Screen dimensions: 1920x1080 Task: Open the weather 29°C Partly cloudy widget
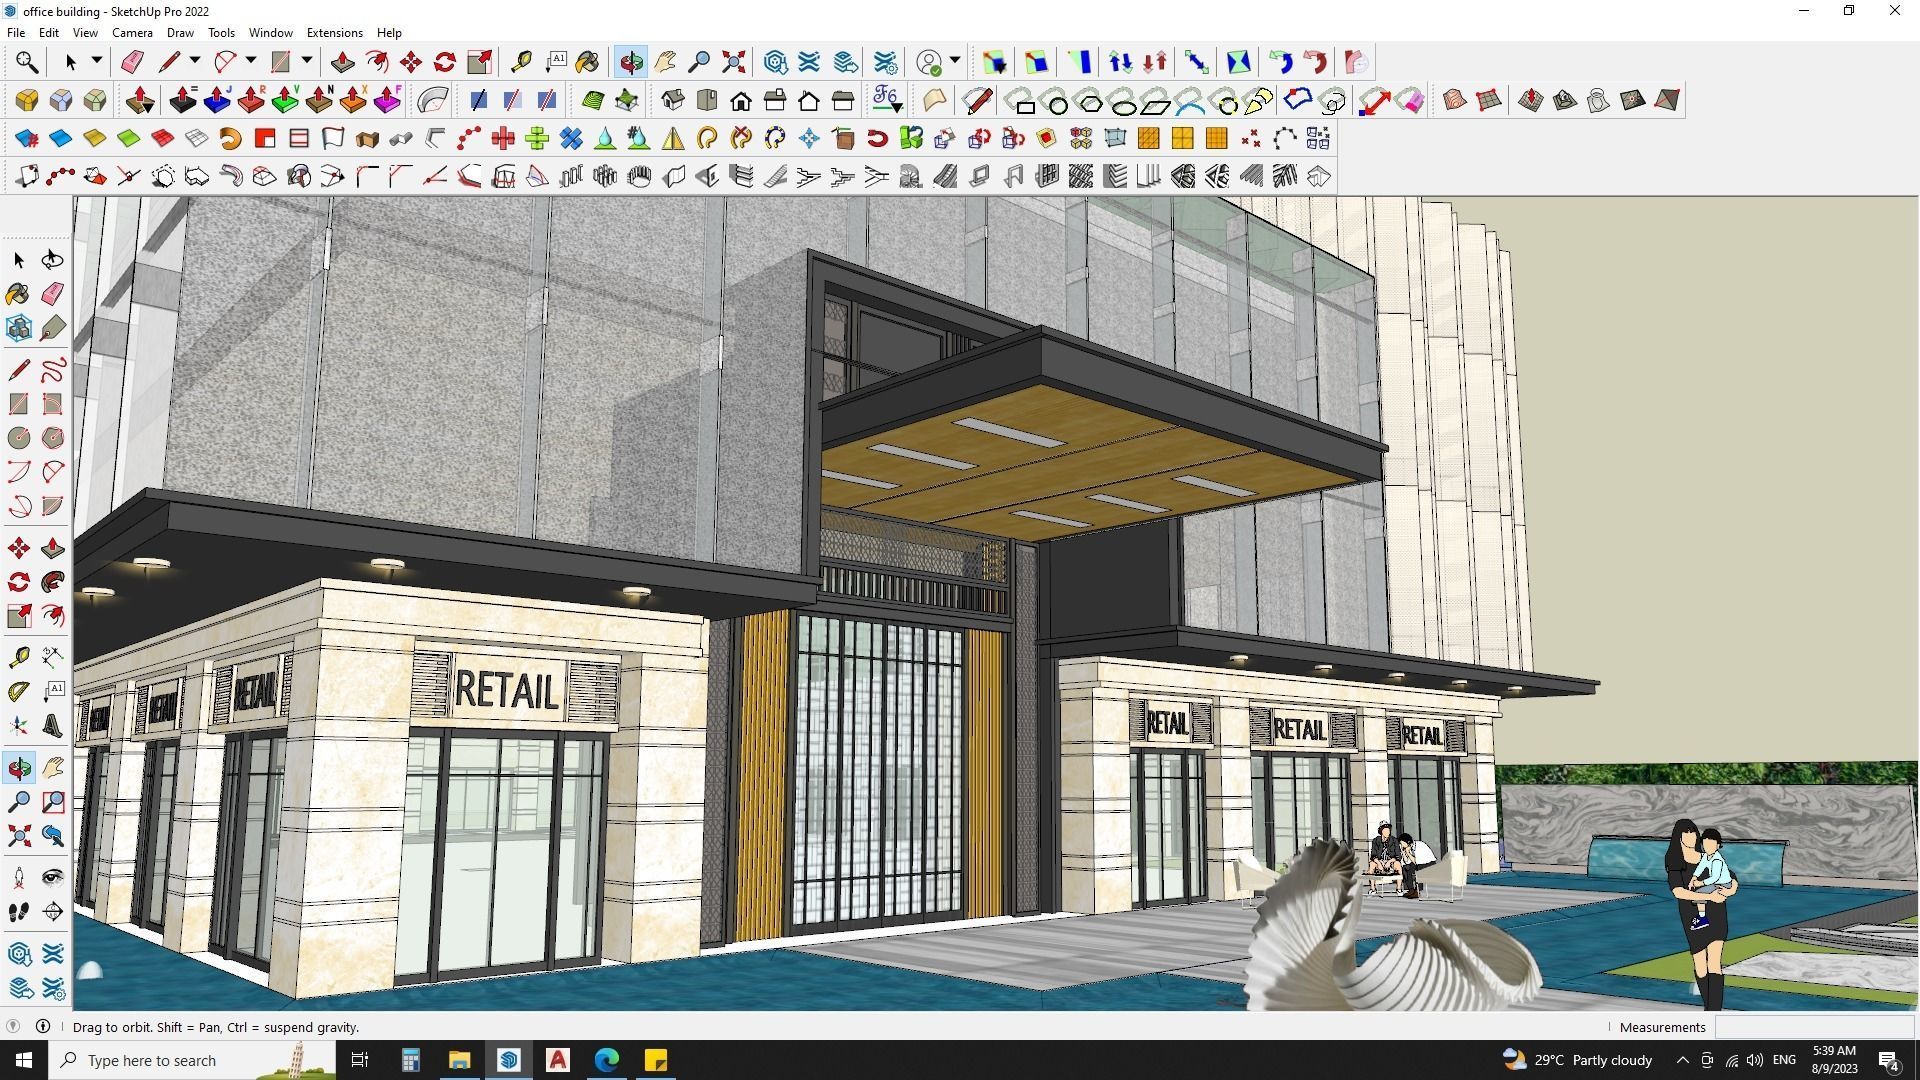(1577, 1060)
